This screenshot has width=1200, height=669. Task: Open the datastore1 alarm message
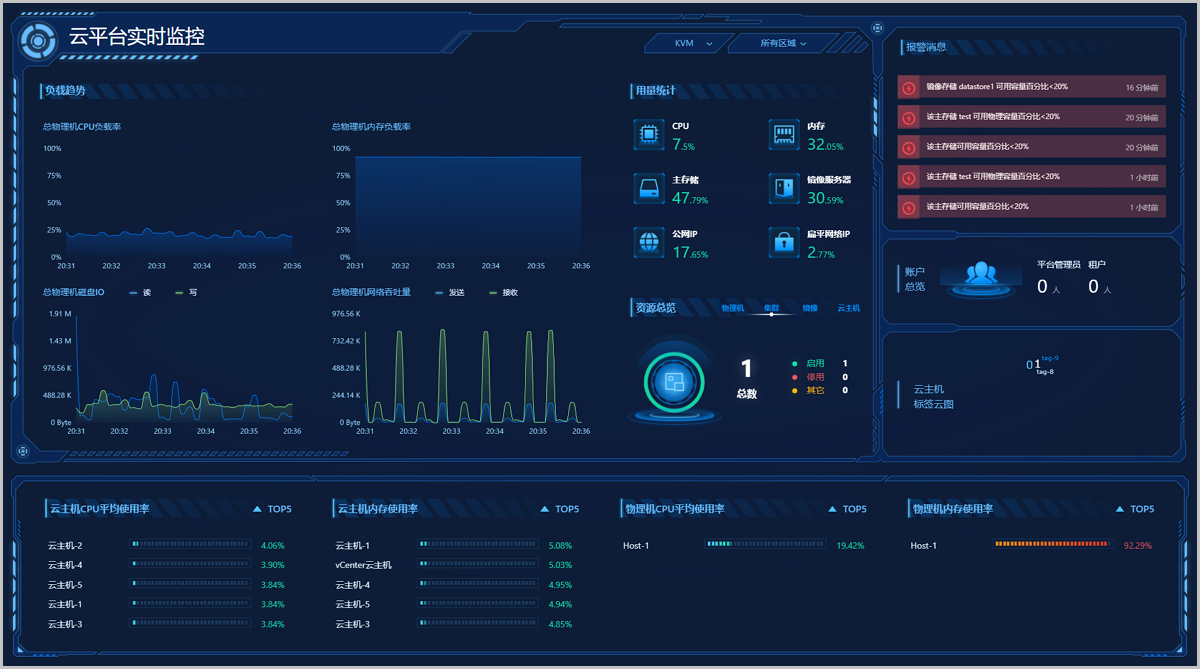tap(1031, 87)
